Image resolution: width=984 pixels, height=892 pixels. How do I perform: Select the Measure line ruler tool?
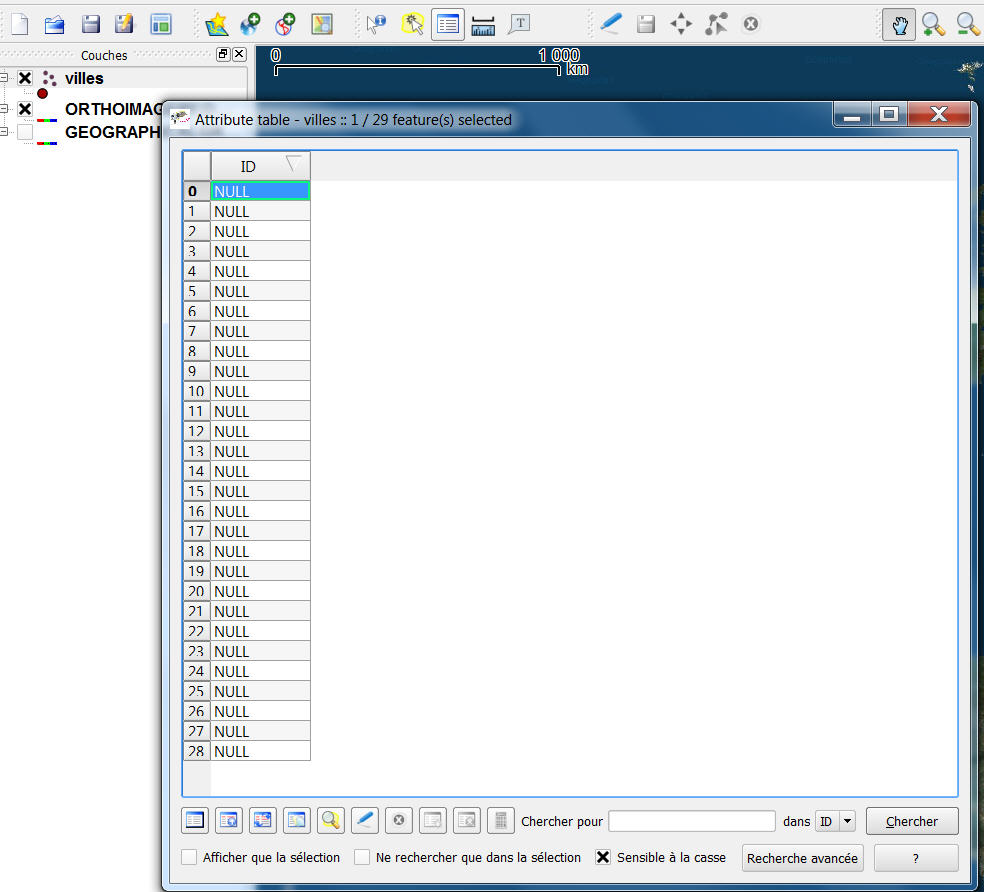[483, 25]
